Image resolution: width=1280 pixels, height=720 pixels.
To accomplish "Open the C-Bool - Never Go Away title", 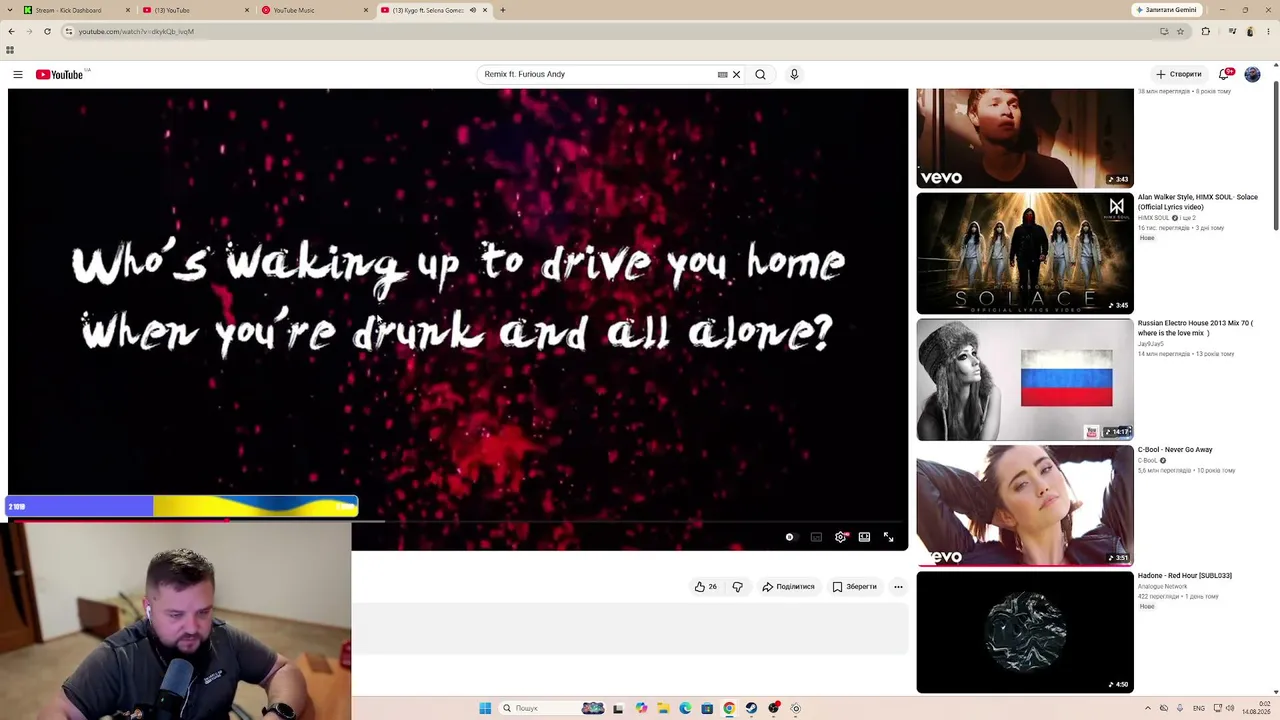I will [x=1175, y=450].
